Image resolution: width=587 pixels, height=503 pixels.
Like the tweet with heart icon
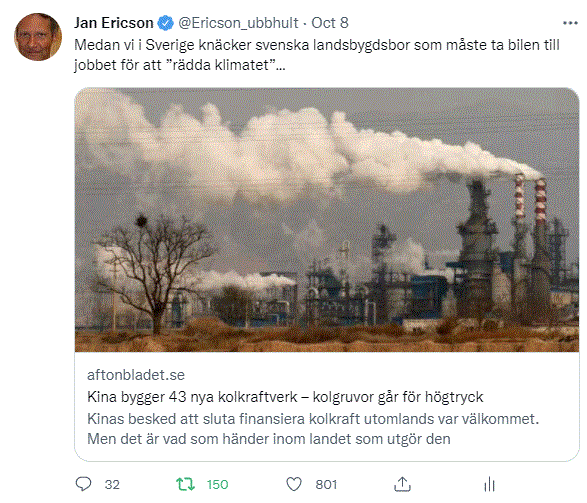(294, 484)
